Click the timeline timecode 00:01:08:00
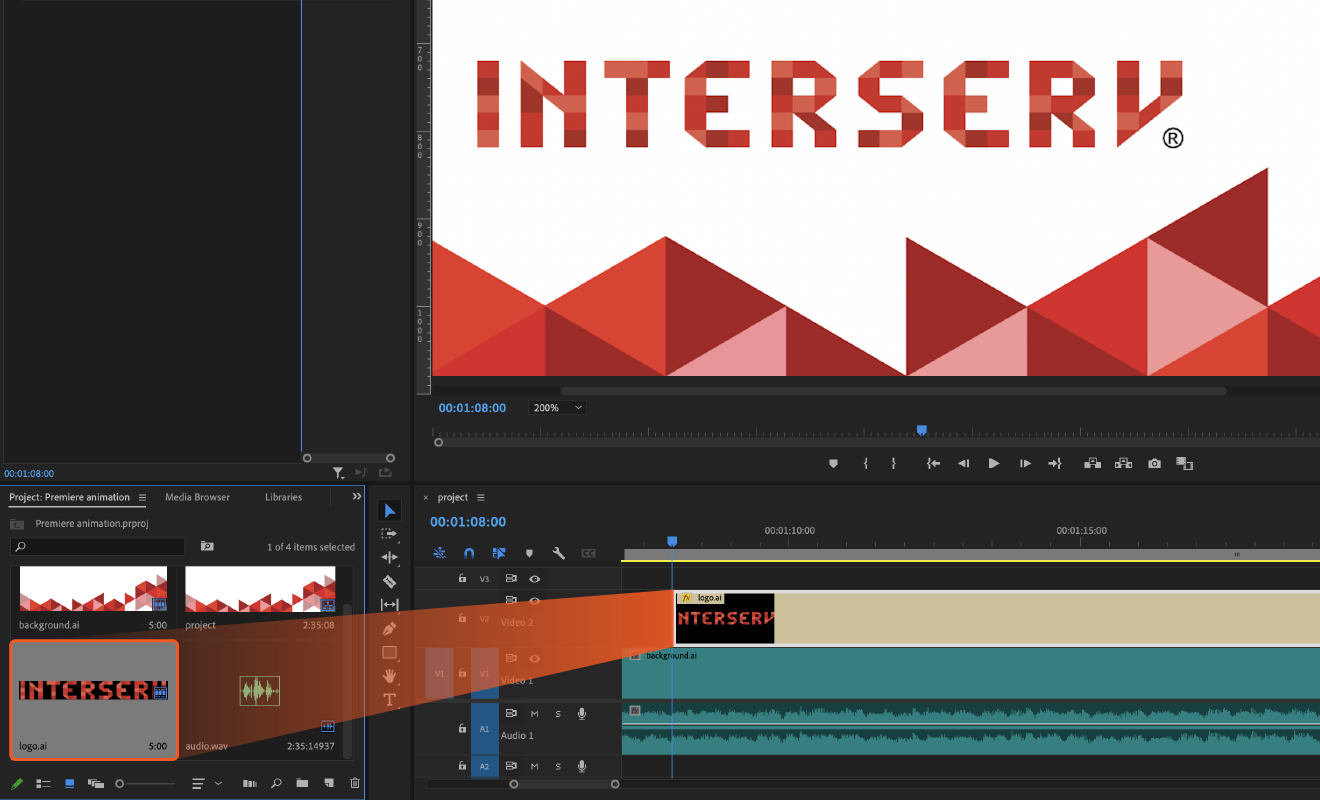This screenshot has width=1320, height=800. pos(468,522)
